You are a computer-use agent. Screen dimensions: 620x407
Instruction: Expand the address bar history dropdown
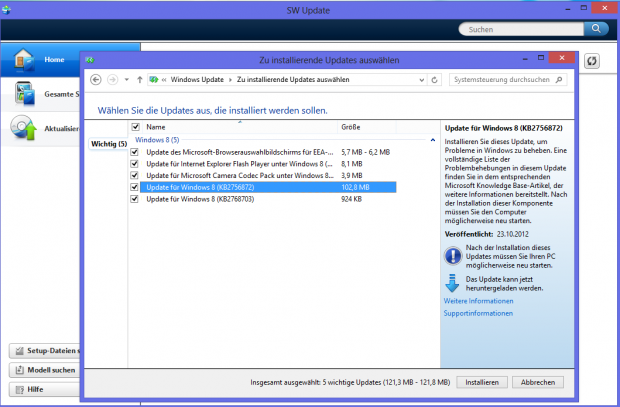tap(422, 80)
